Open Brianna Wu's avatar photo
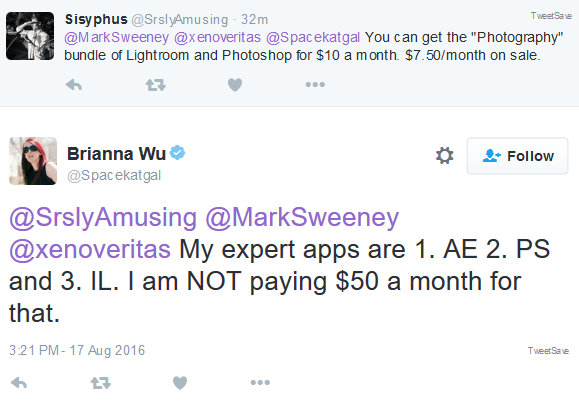Viewport: 579px width, 403px height. (33, 161)
